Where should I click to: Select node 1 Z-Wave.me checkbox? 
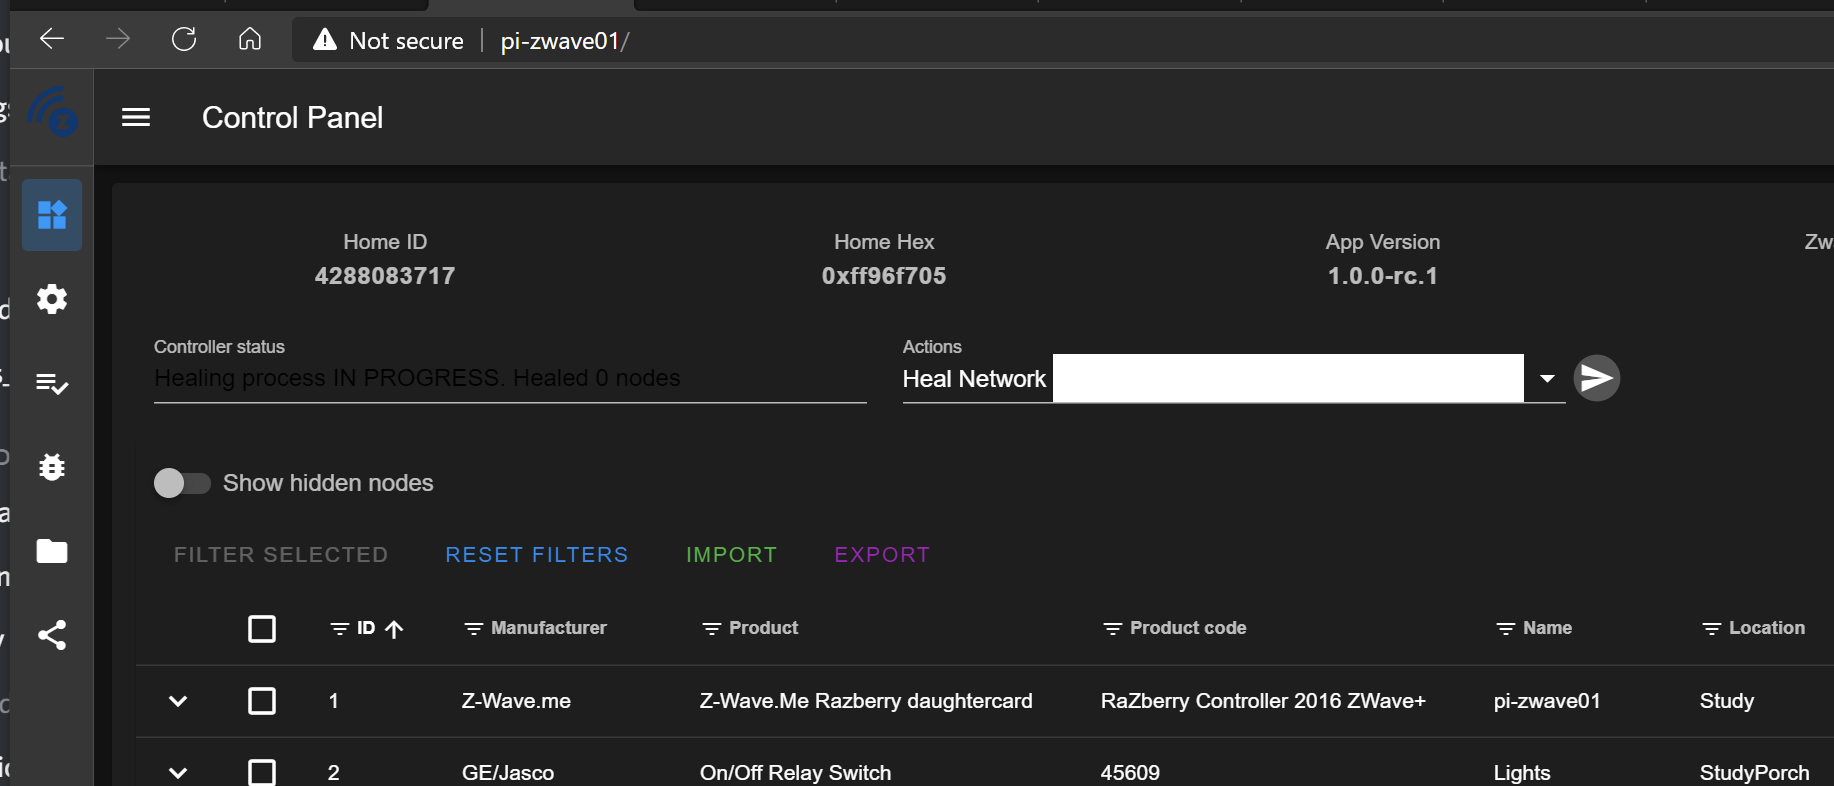[262, 701]
